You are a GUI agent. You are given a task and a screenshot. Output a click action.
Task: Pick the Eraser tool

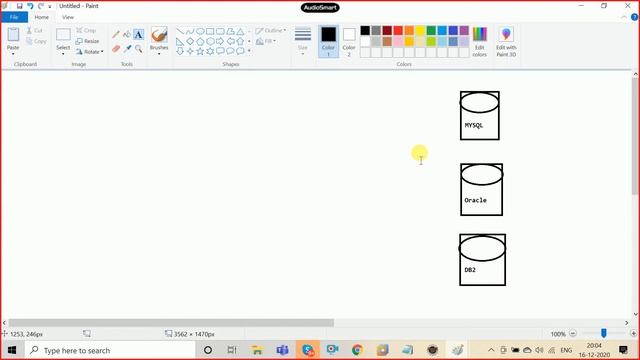[x=116, y=49]
